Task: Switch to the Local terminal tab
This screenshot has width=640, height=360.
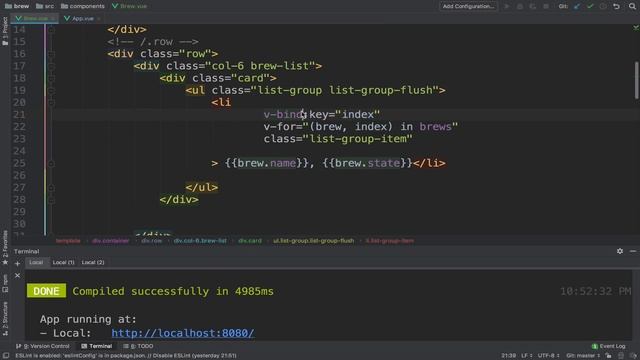Action: pyautogui.click(x=36, y=262)
